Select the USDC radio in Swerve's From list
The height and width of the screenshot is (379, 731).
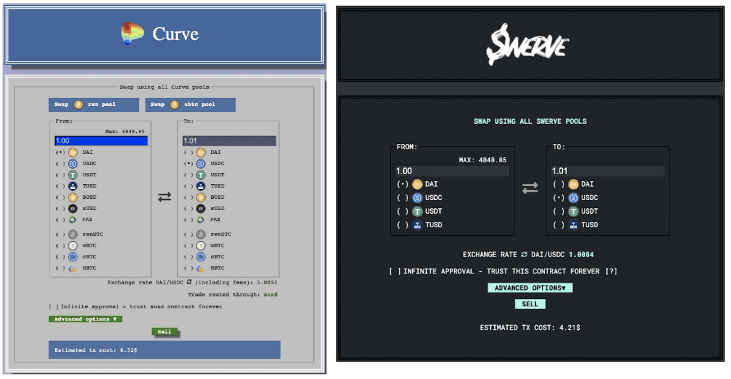[402, 198]
